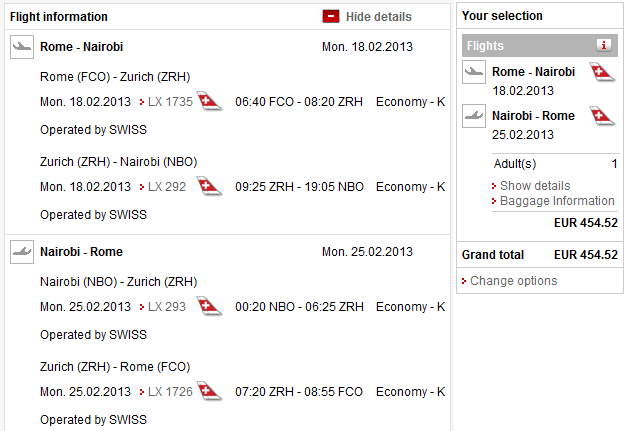Expand Show details in Your selection
This screenshot has width=625, height=431.
(x=535, y=186)
